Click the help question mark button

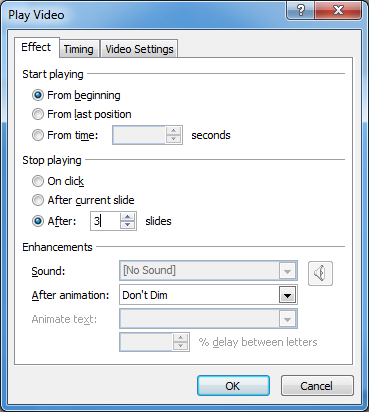pos(300,10)
